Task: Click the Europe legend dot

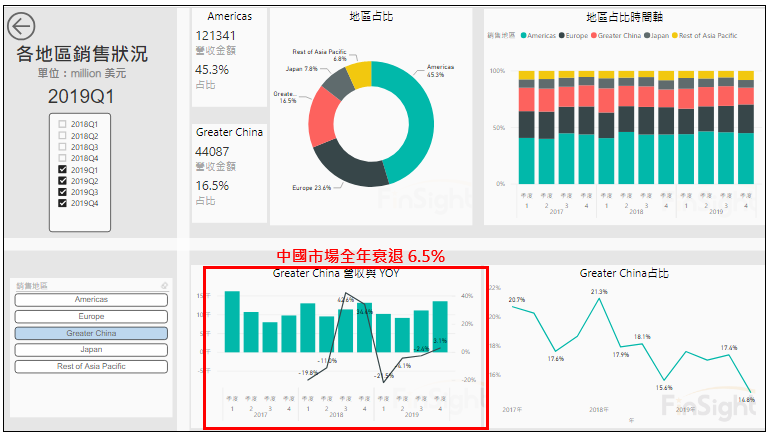Action: coord(562,35)
